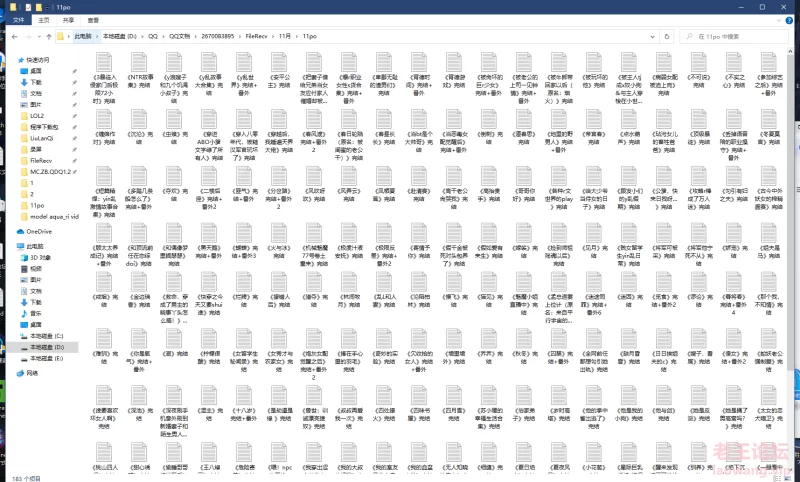Select the 《风弄云》 完结 file
The image size is (800, 482).
click(349, 184)
